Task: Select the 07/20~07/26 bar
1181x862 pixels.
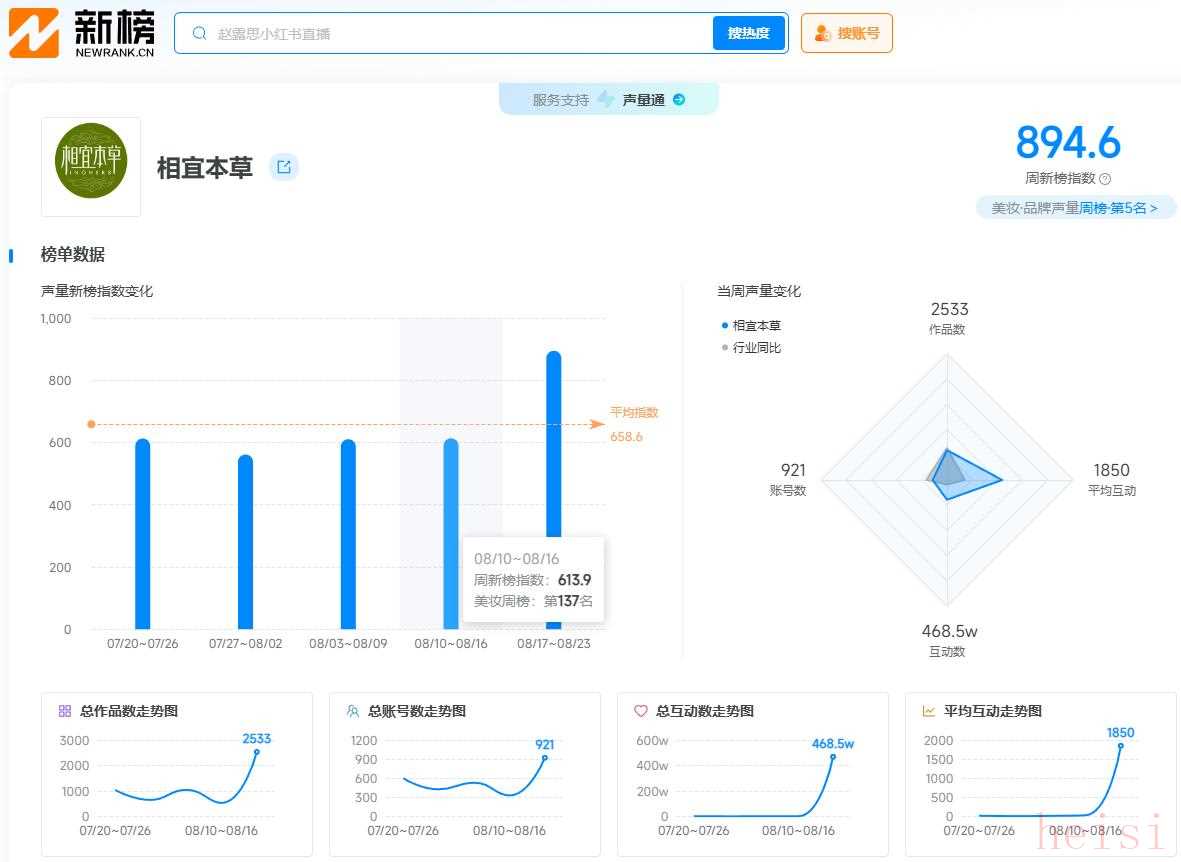Action: click(x=142, y=533)
